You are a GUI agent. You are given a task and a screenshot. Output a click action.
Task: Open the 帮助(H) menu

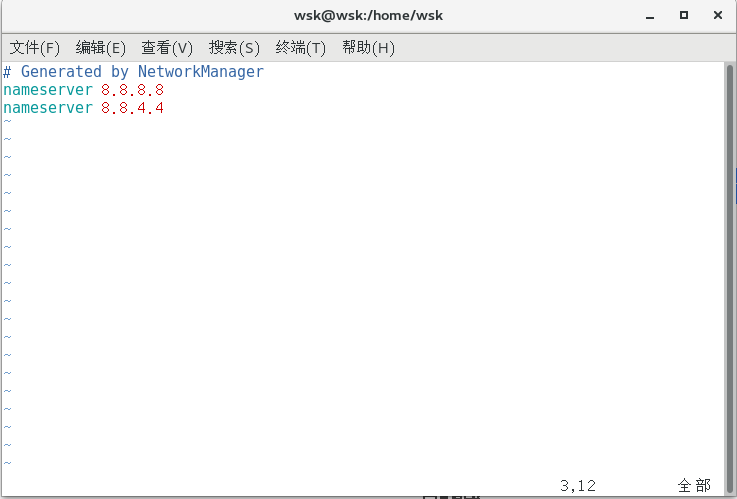(x=368, y=47)
